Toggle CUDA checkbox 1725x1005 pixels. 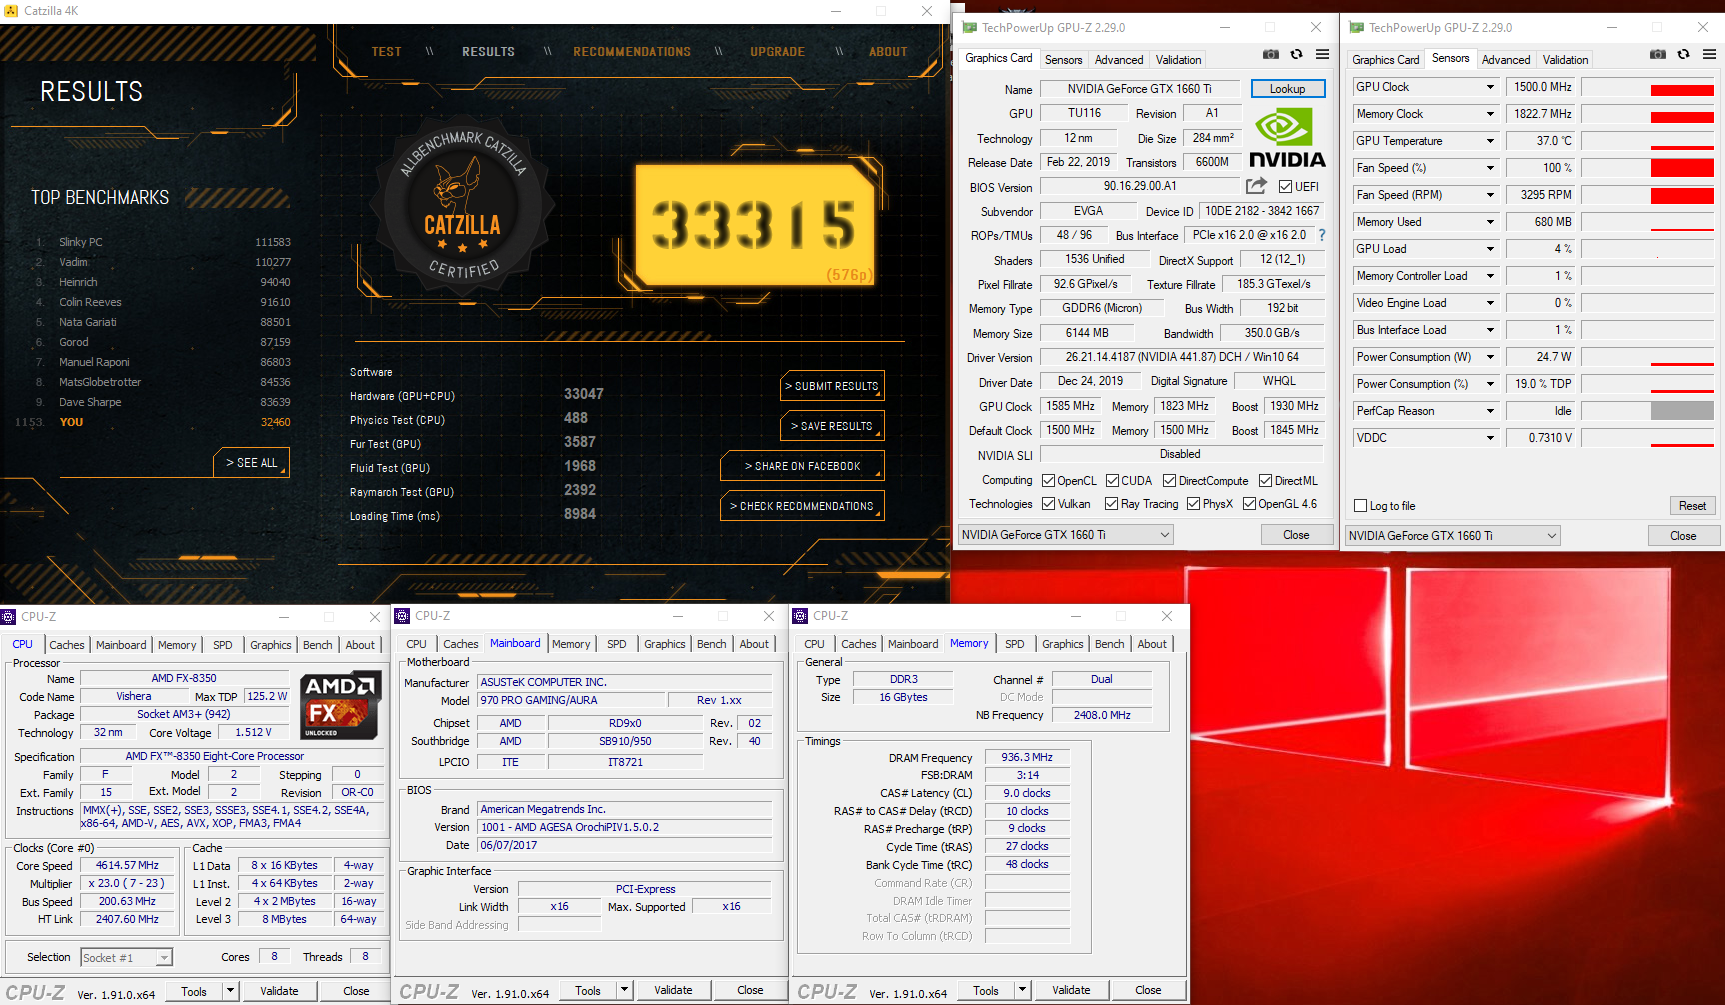coord(1112,481)
